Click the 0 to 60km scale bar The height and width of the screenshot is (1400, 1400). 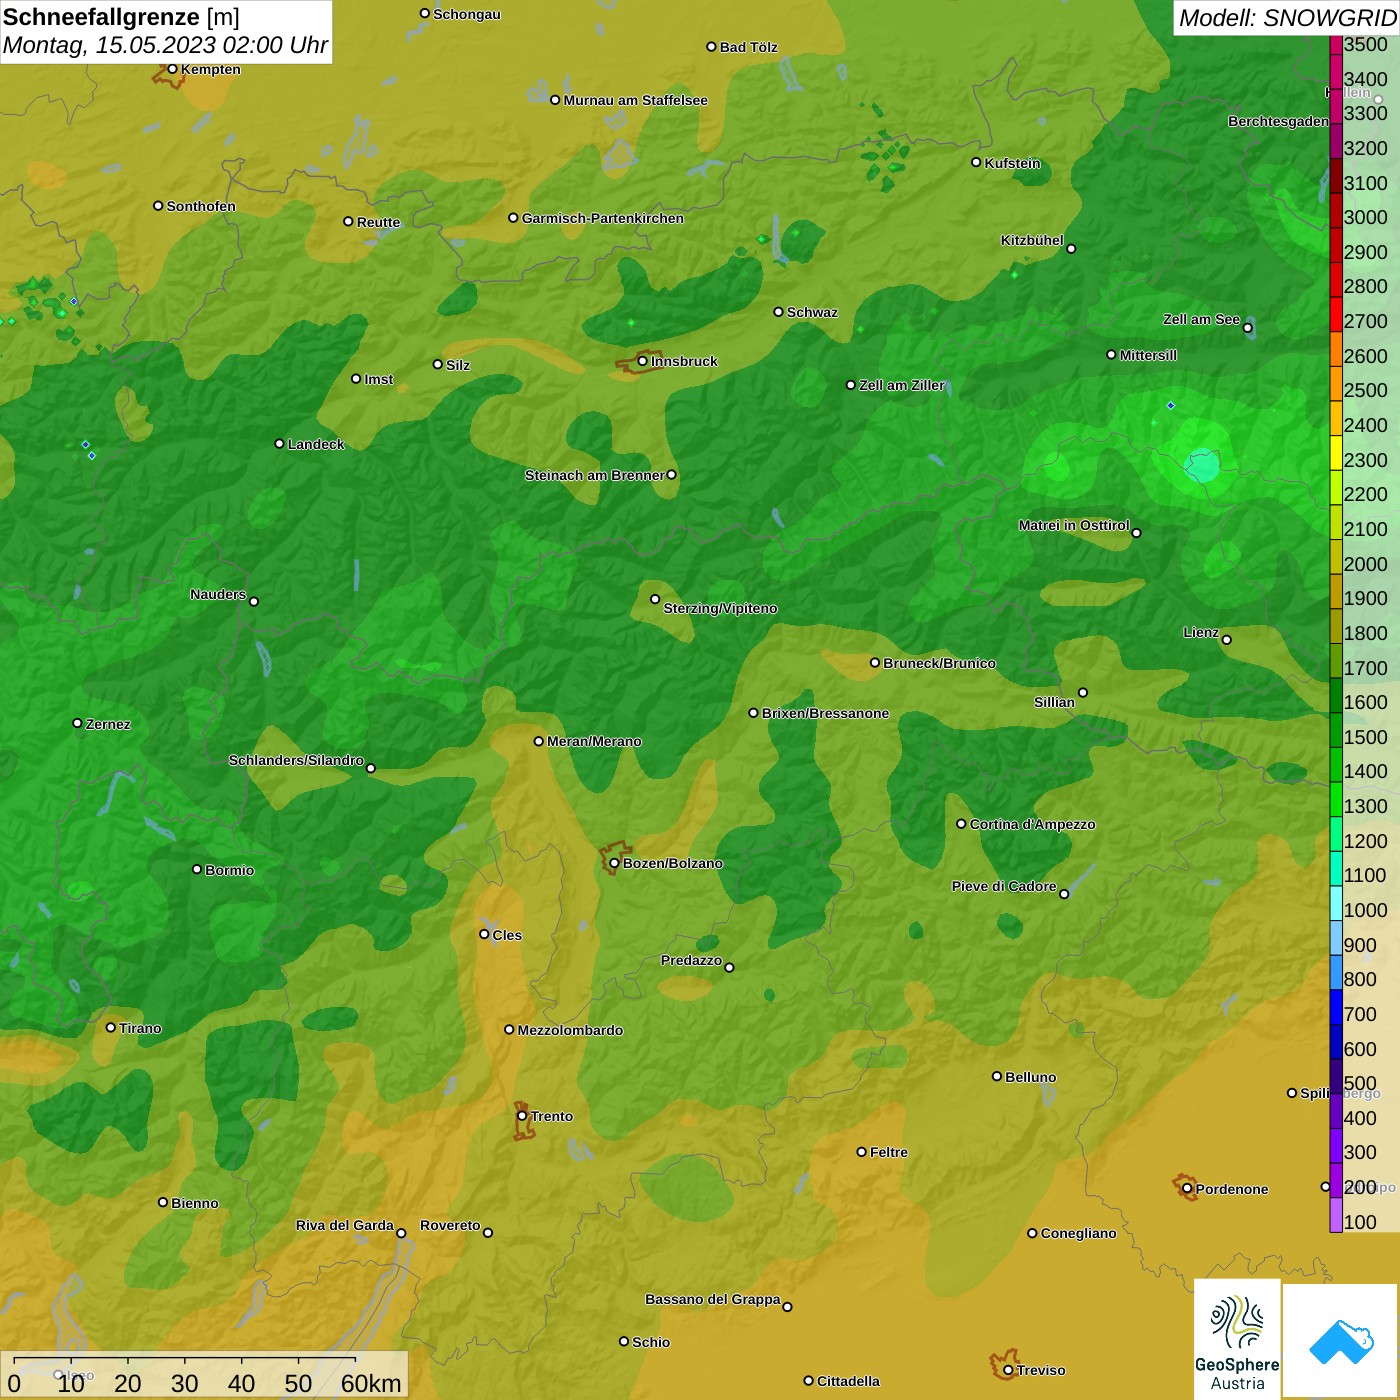pos(205,1375)
